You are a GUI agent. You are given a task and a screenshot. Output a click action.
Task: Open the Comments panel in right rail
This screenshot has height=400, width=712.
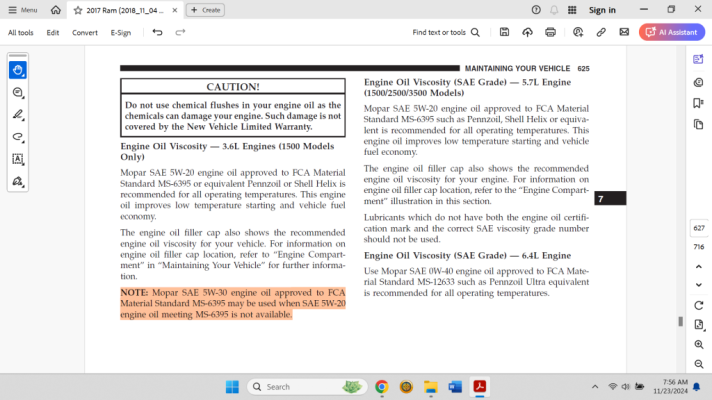698,82
